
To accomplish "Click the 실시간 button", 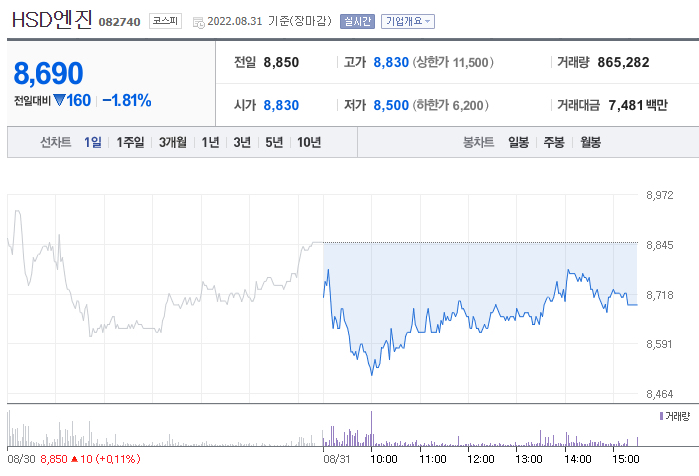I will [358, 21].
